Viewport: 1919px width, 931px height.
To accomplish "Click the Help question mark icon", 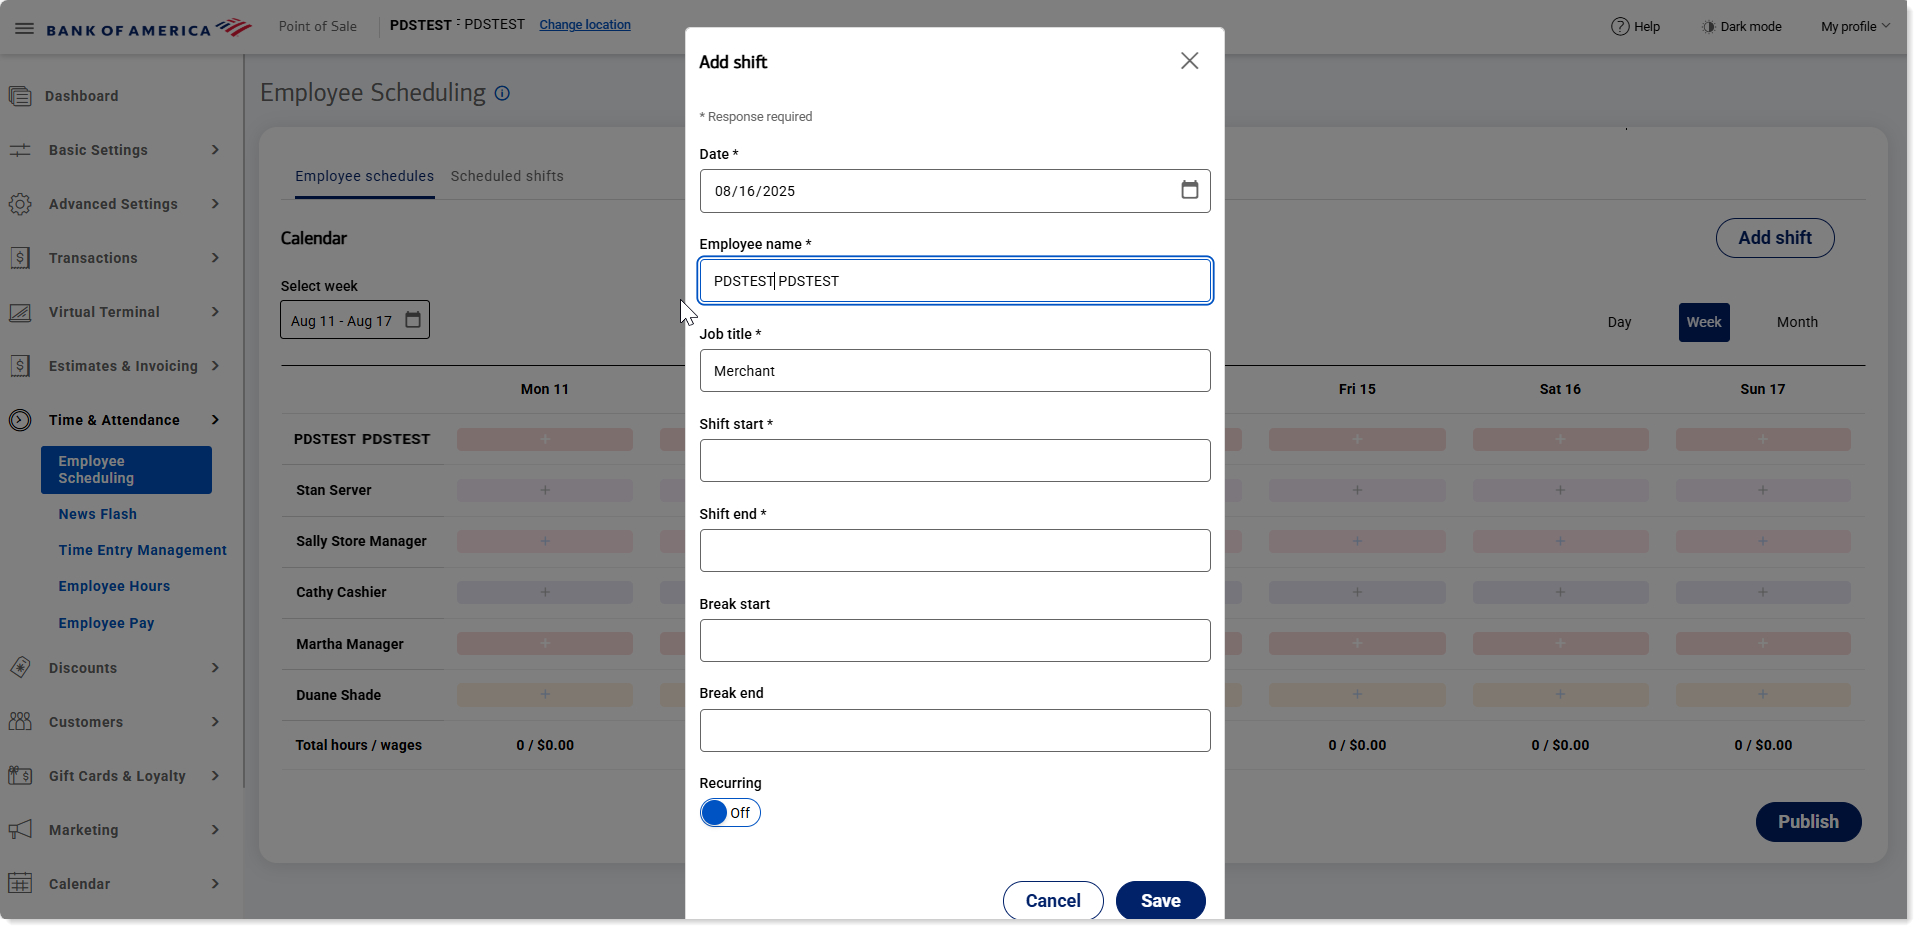I will click(x=1620, y=27).
